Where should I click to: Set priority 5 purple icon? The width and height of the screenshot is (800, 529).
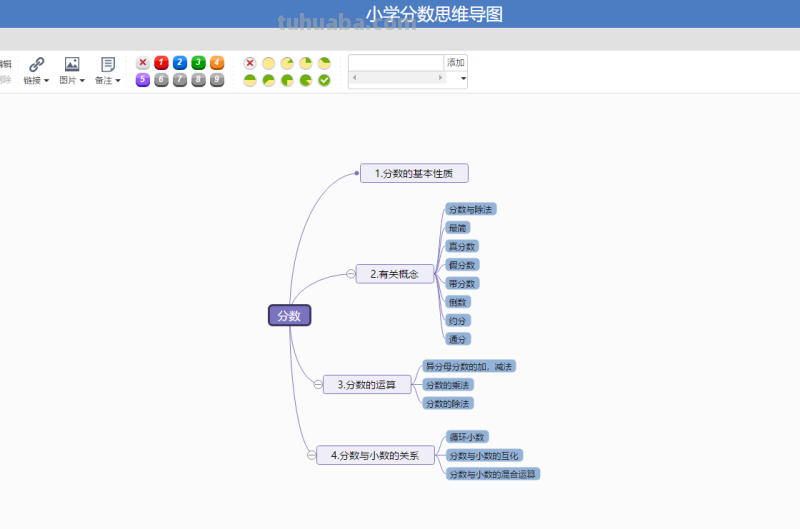pos(143,80)
